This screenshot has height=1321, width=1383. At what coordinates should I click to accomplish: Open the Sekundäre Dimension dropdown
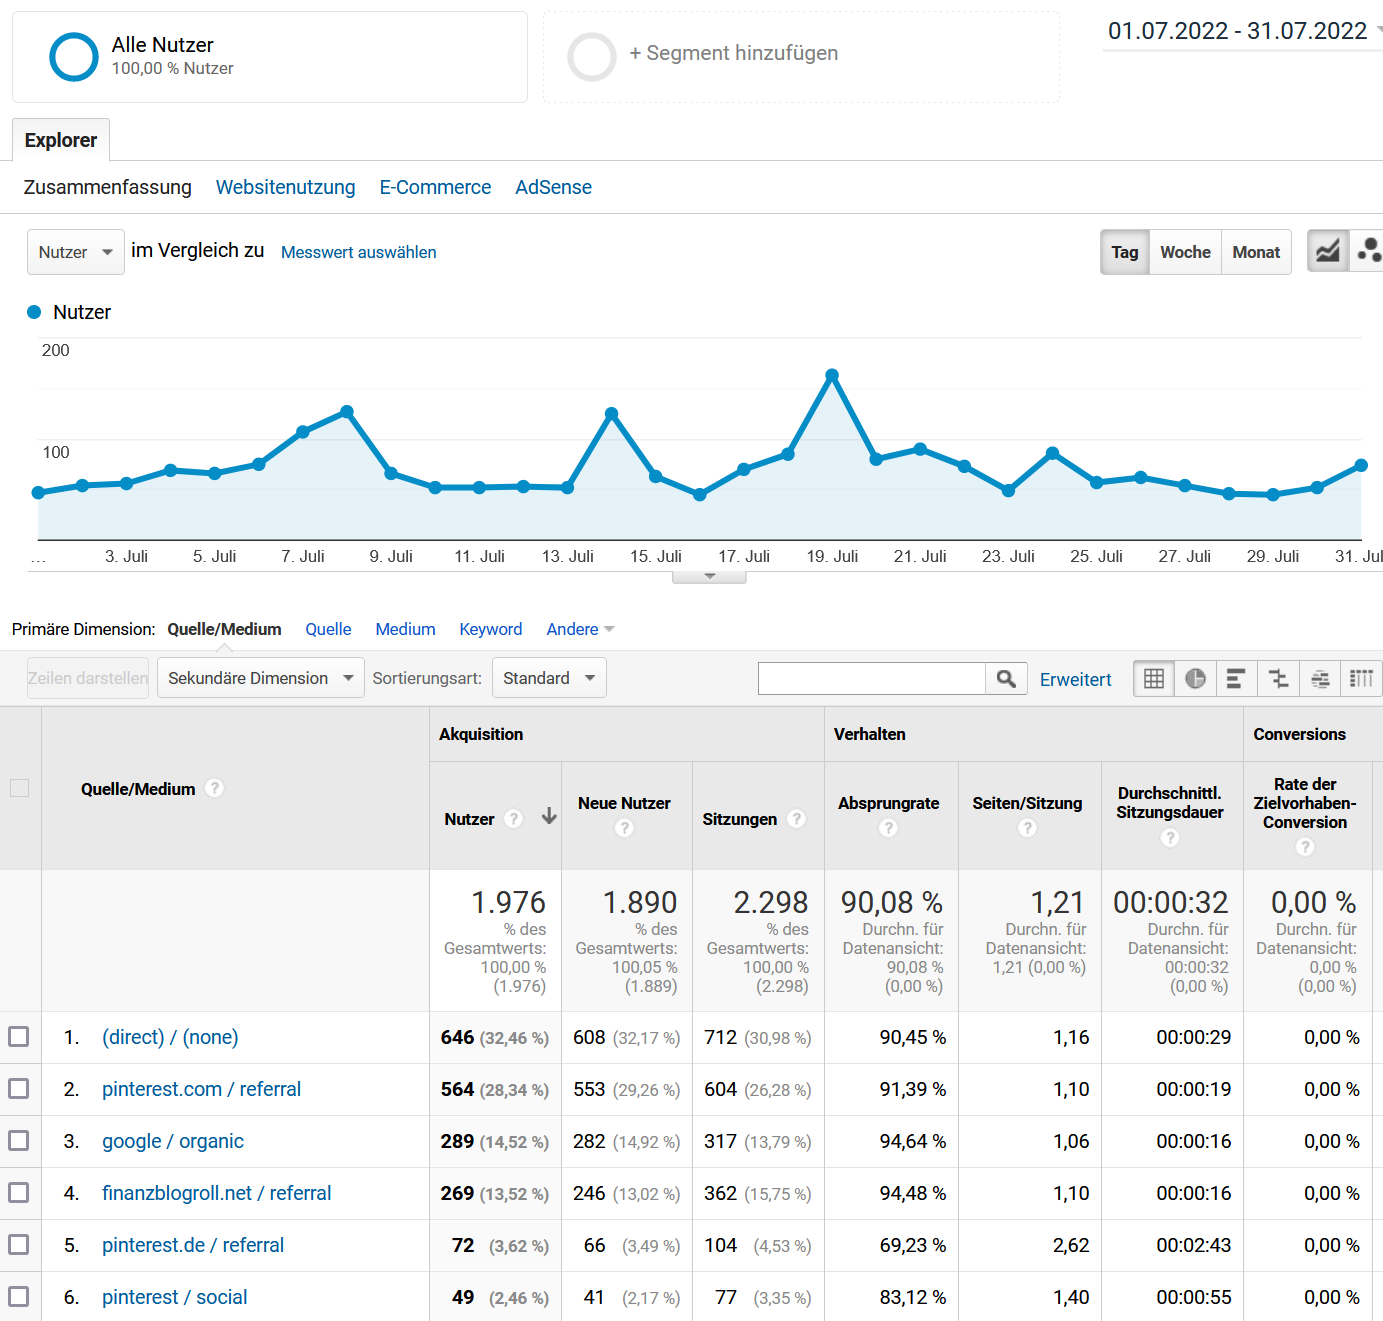coord(261,678)
